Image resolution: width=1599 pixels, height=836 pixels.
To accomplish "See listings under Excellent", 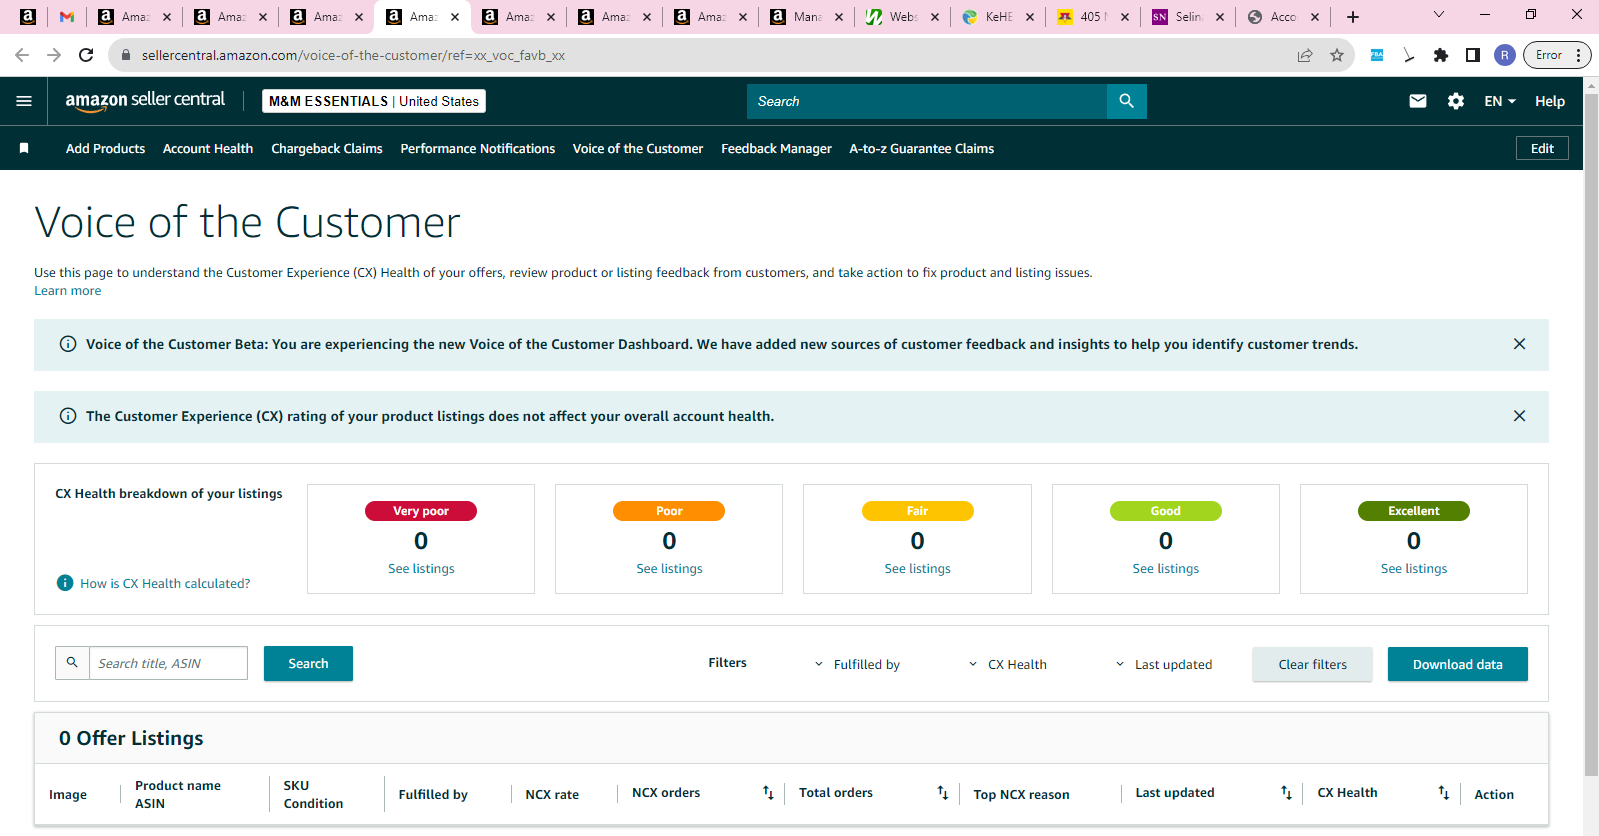I will coord(1413,568).
